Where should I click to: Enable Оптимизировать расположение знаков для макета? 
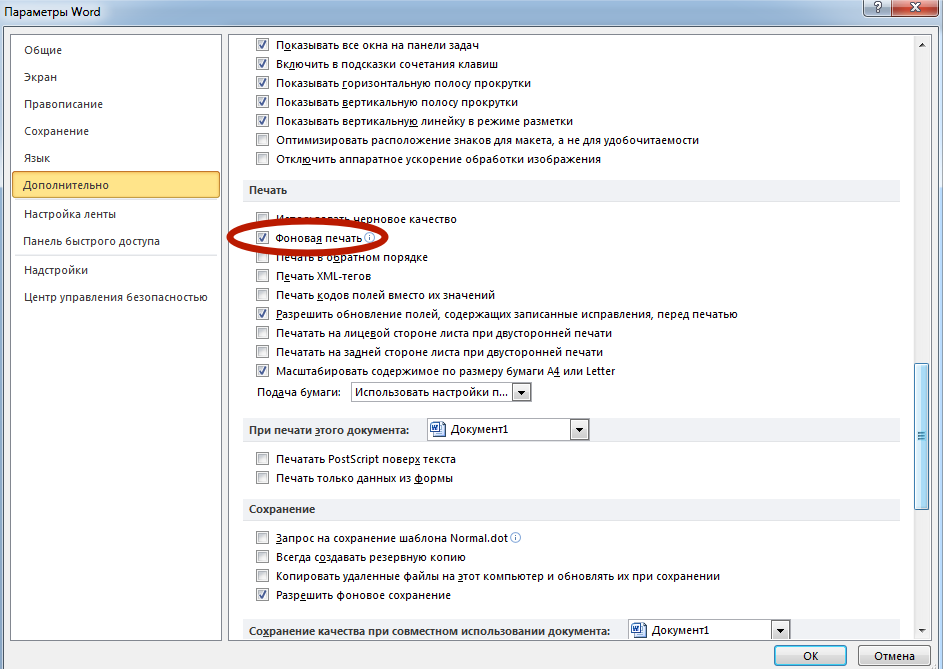262,140
